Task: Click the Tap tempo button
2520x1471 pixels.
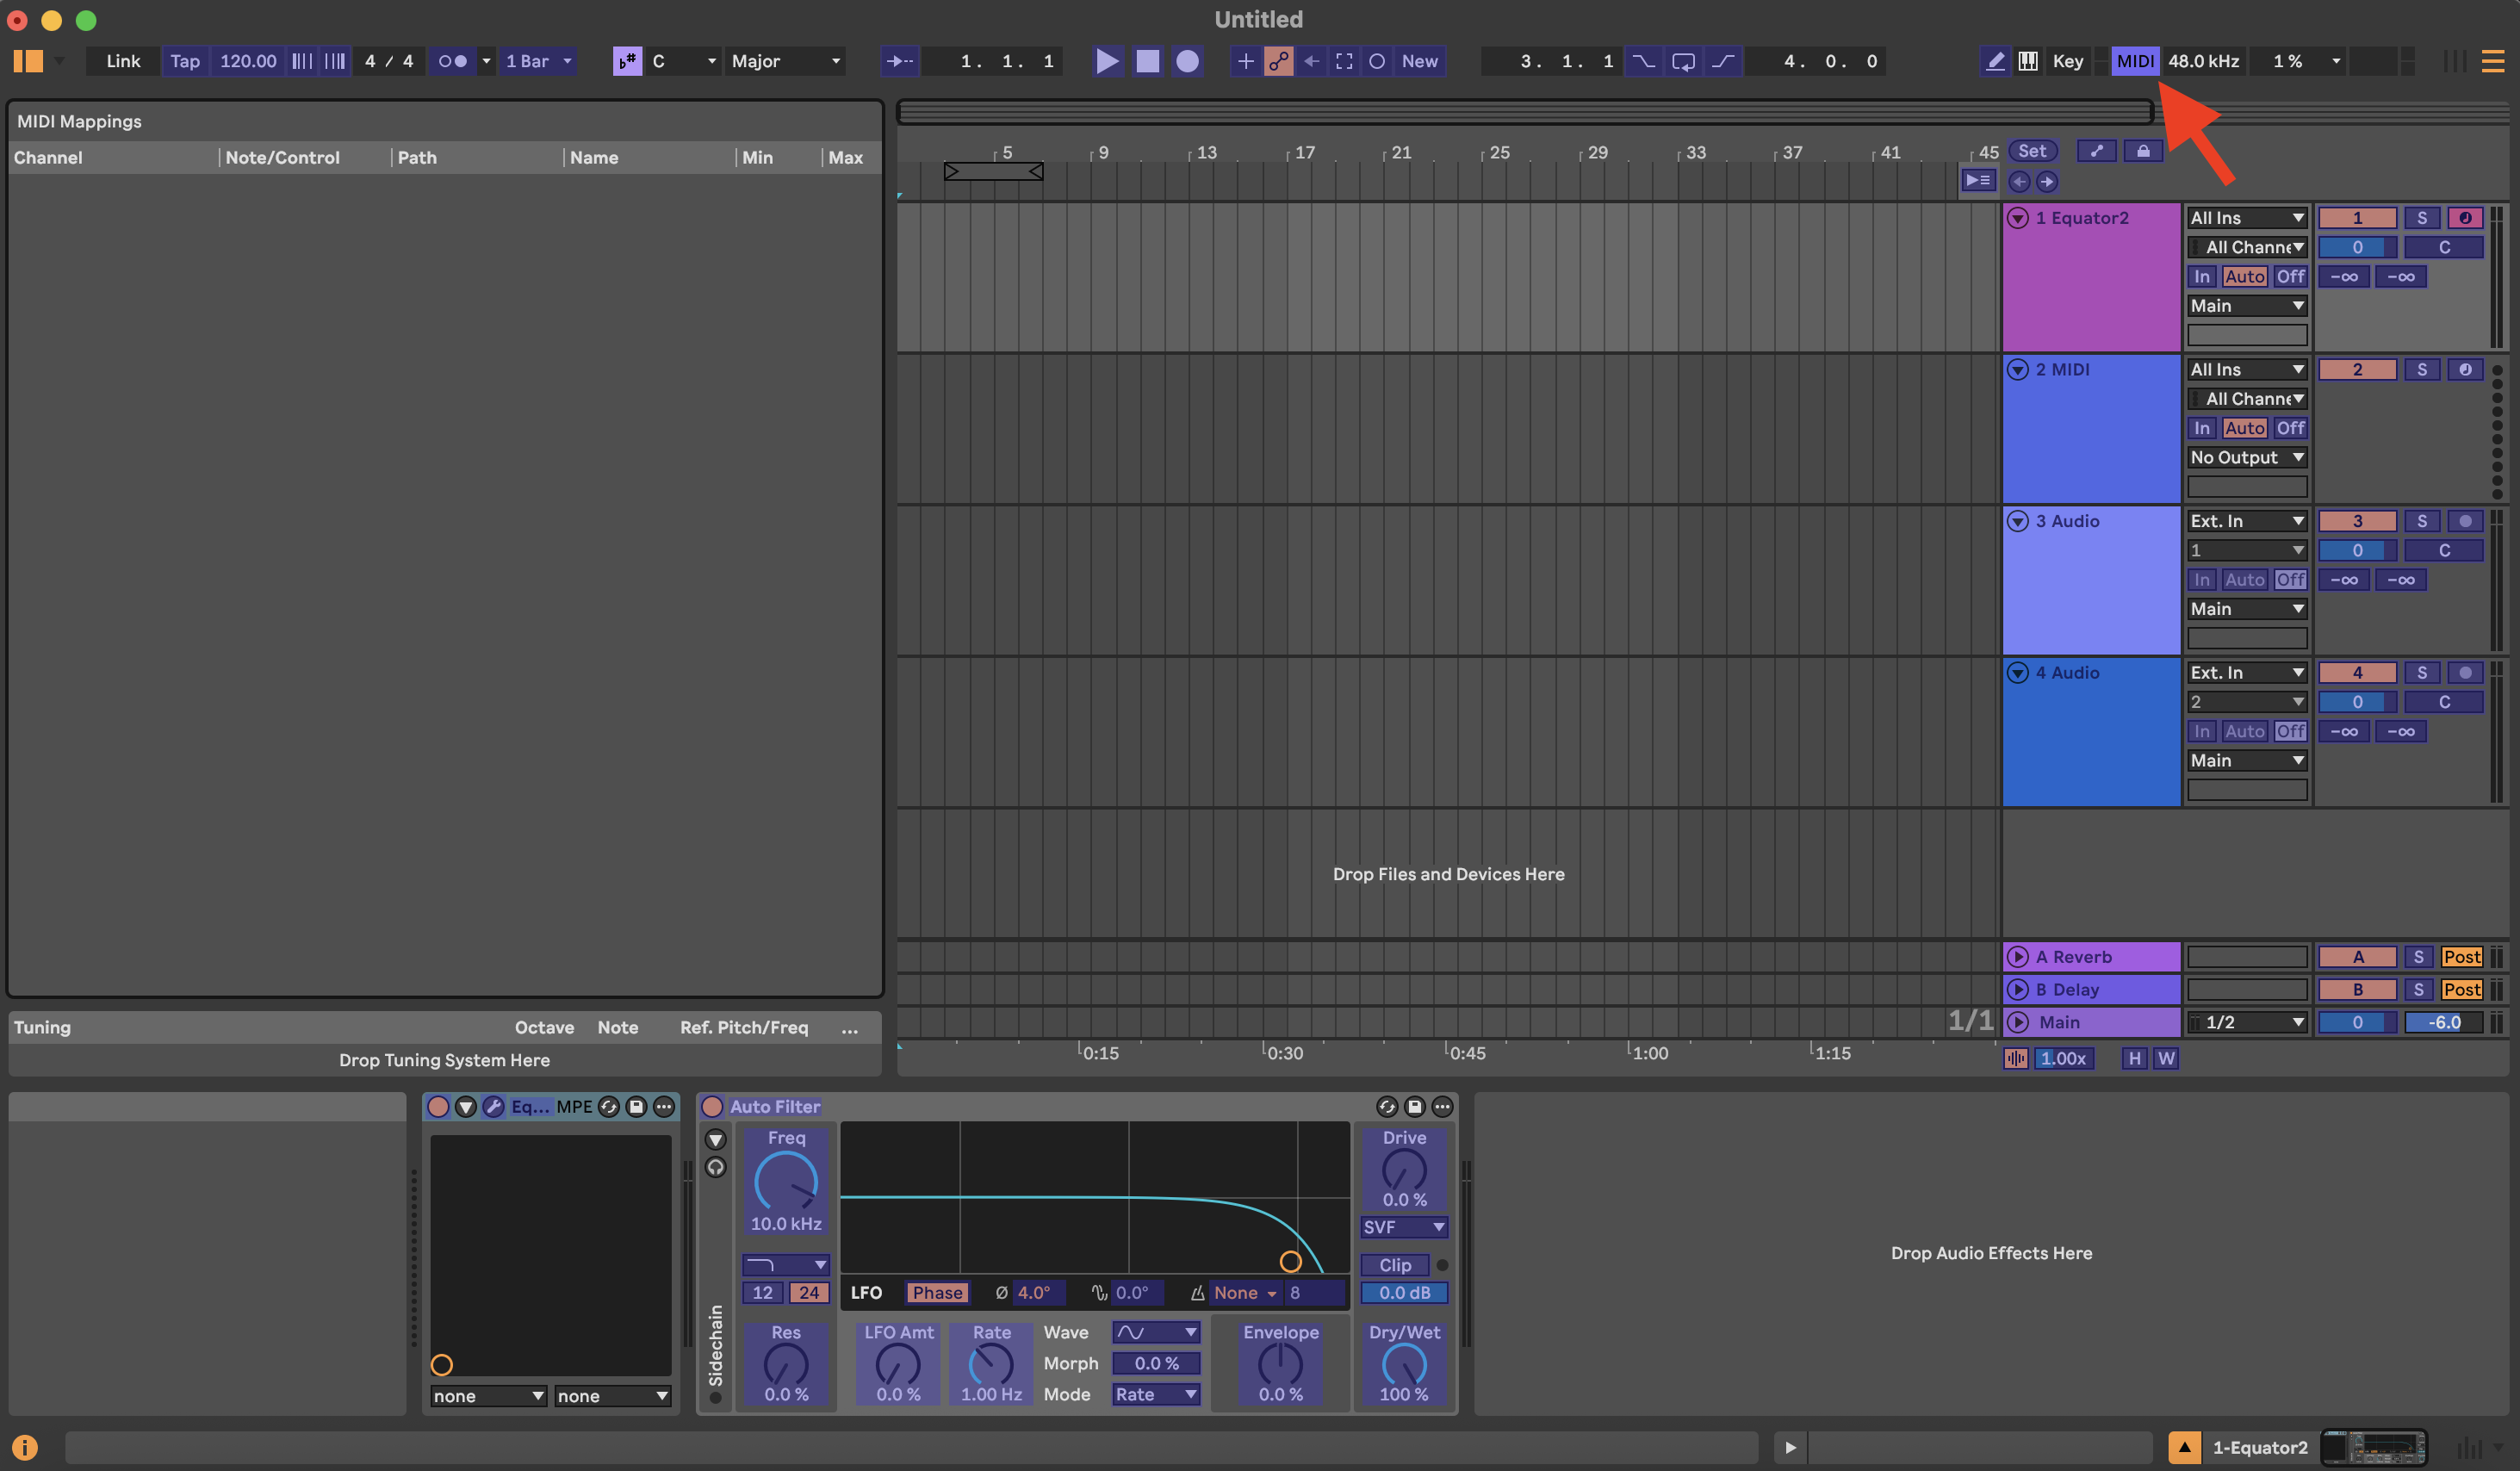Action: coord(185,61)
